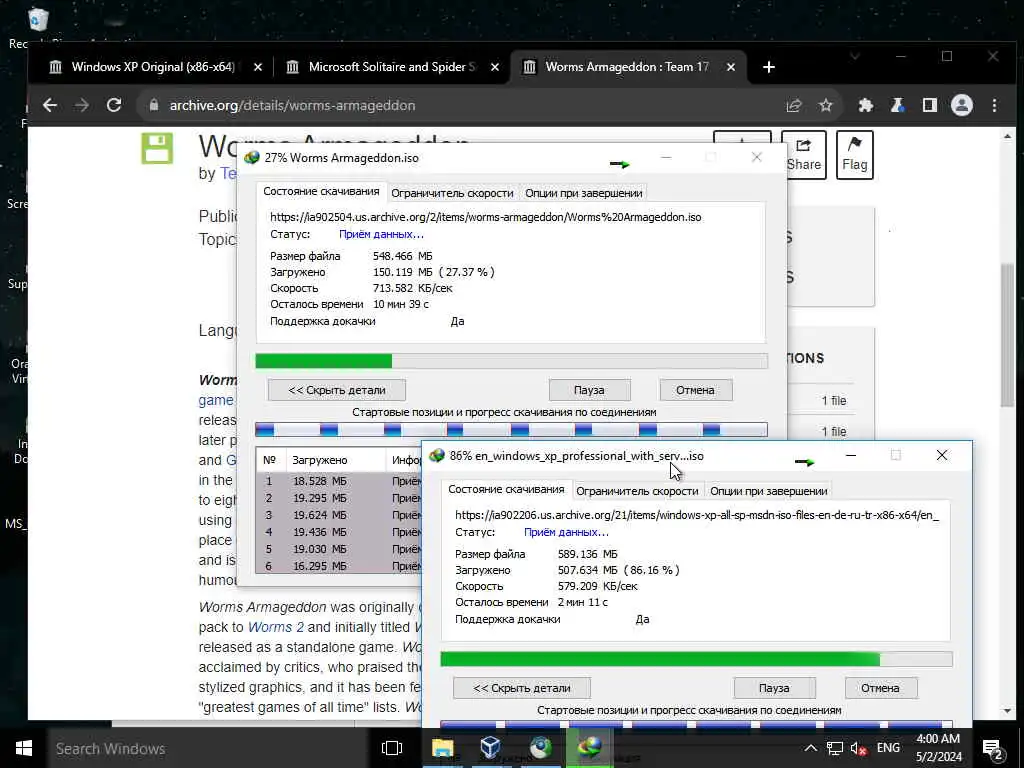Bookmark this page with star icon
1024x768 pixels.
(x=825, y=105)
